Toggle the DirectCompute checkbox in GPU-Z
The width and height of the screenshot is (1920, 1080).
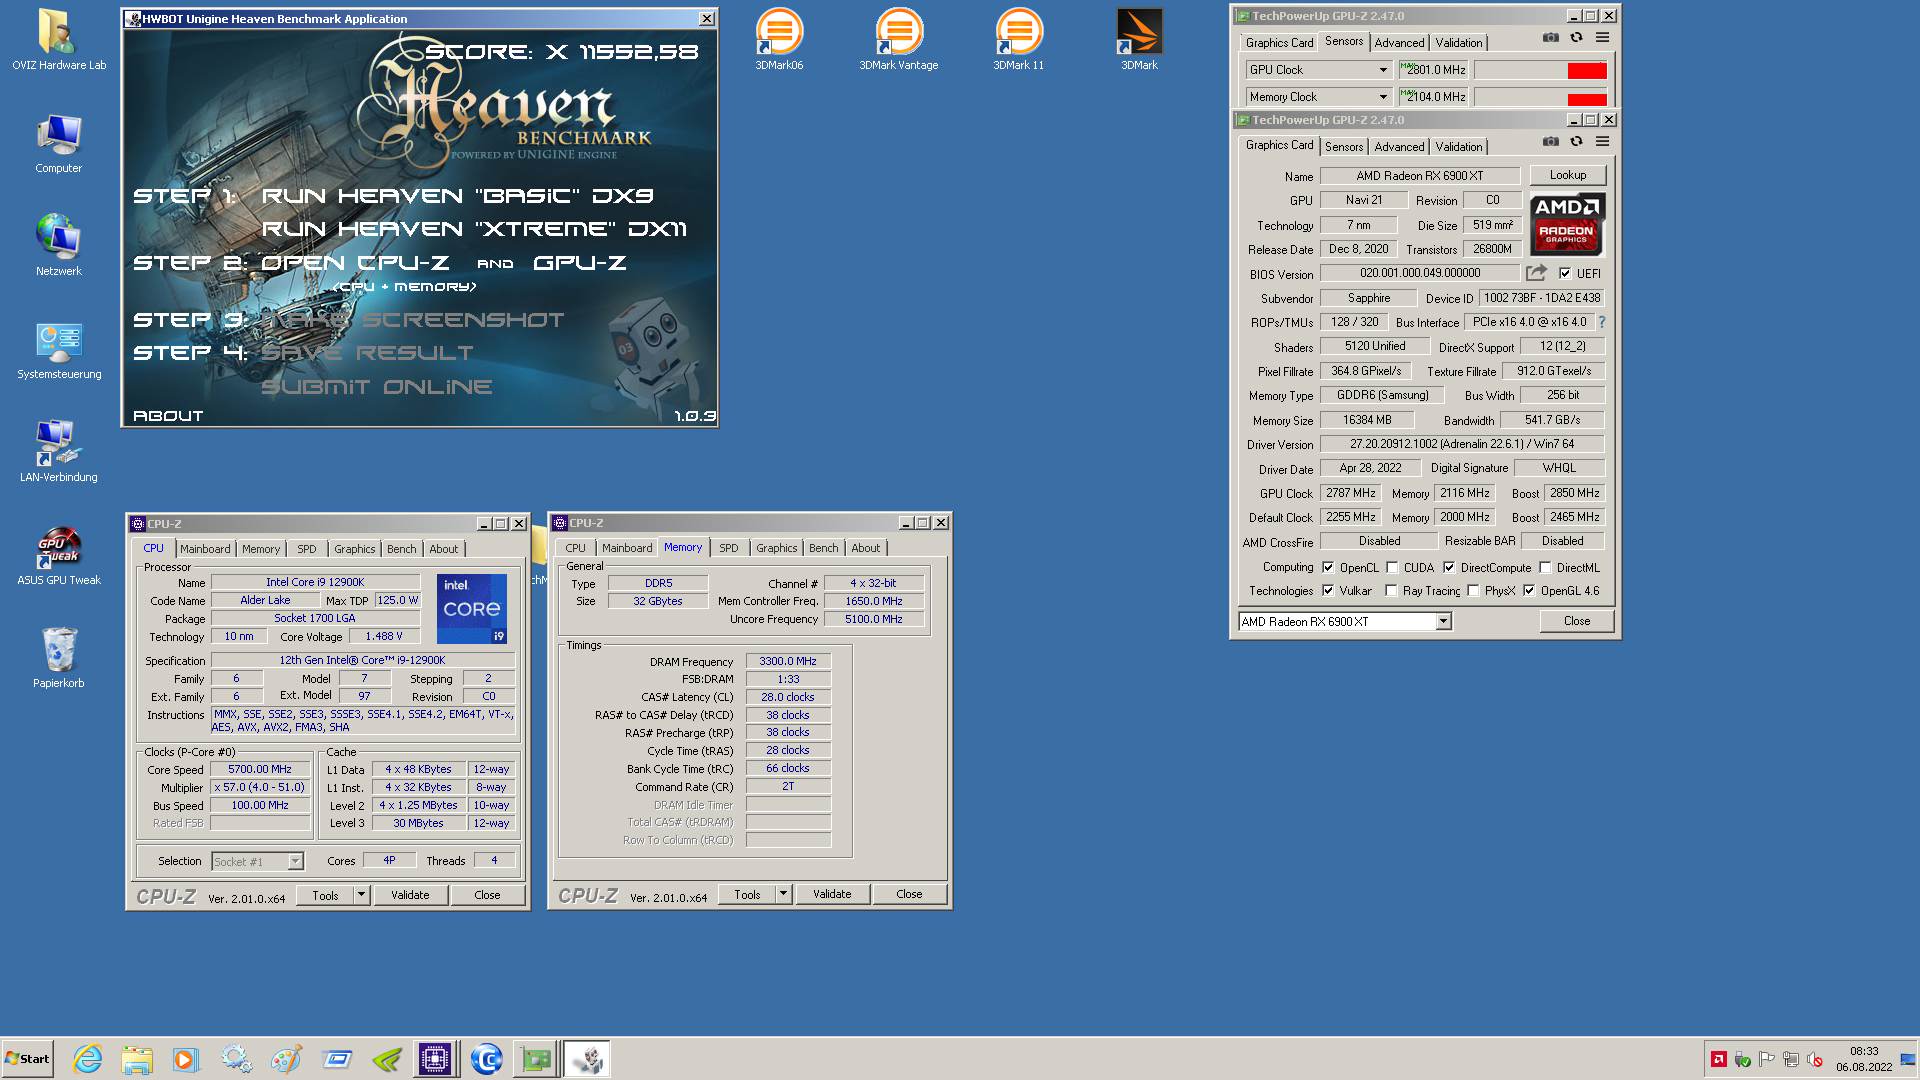point(1448,567)
